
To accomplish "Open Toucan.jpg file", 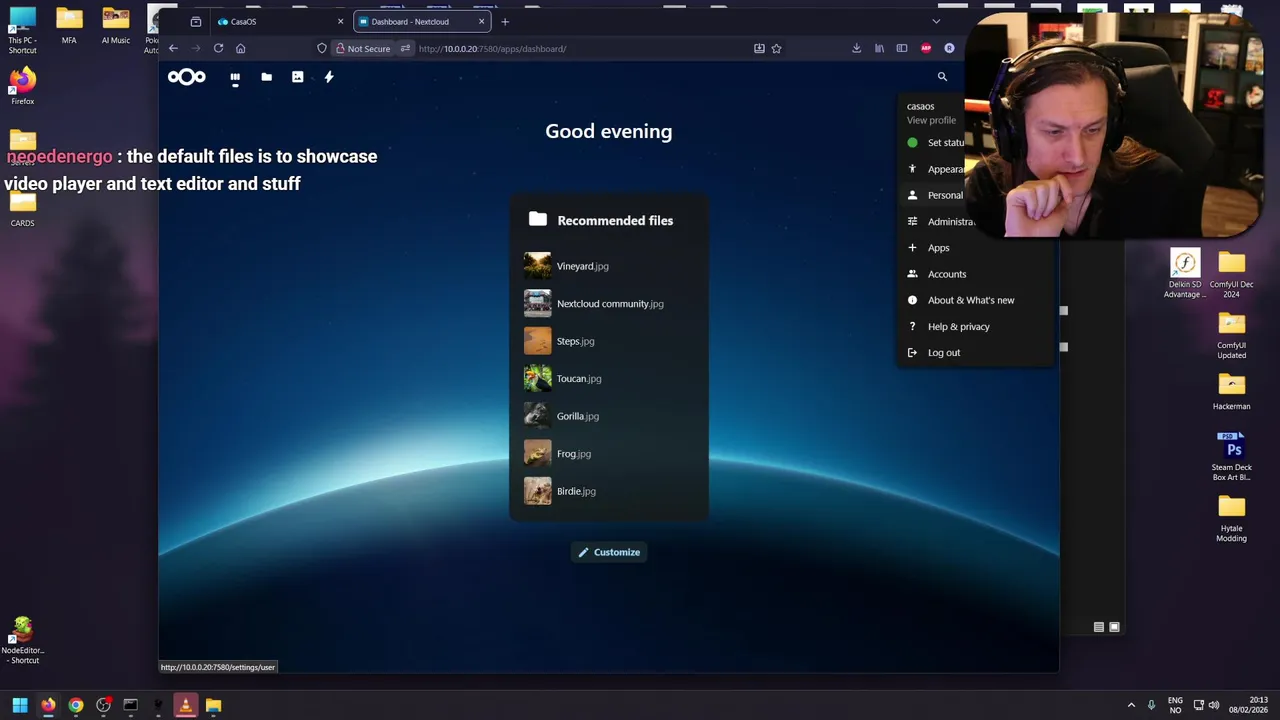I will pos(609,378).
